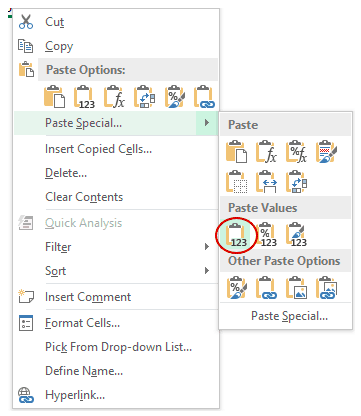Screen dimensions: 361x416
Task: Expand the Sort submenu arrow
Action: (x=207, y=270)
